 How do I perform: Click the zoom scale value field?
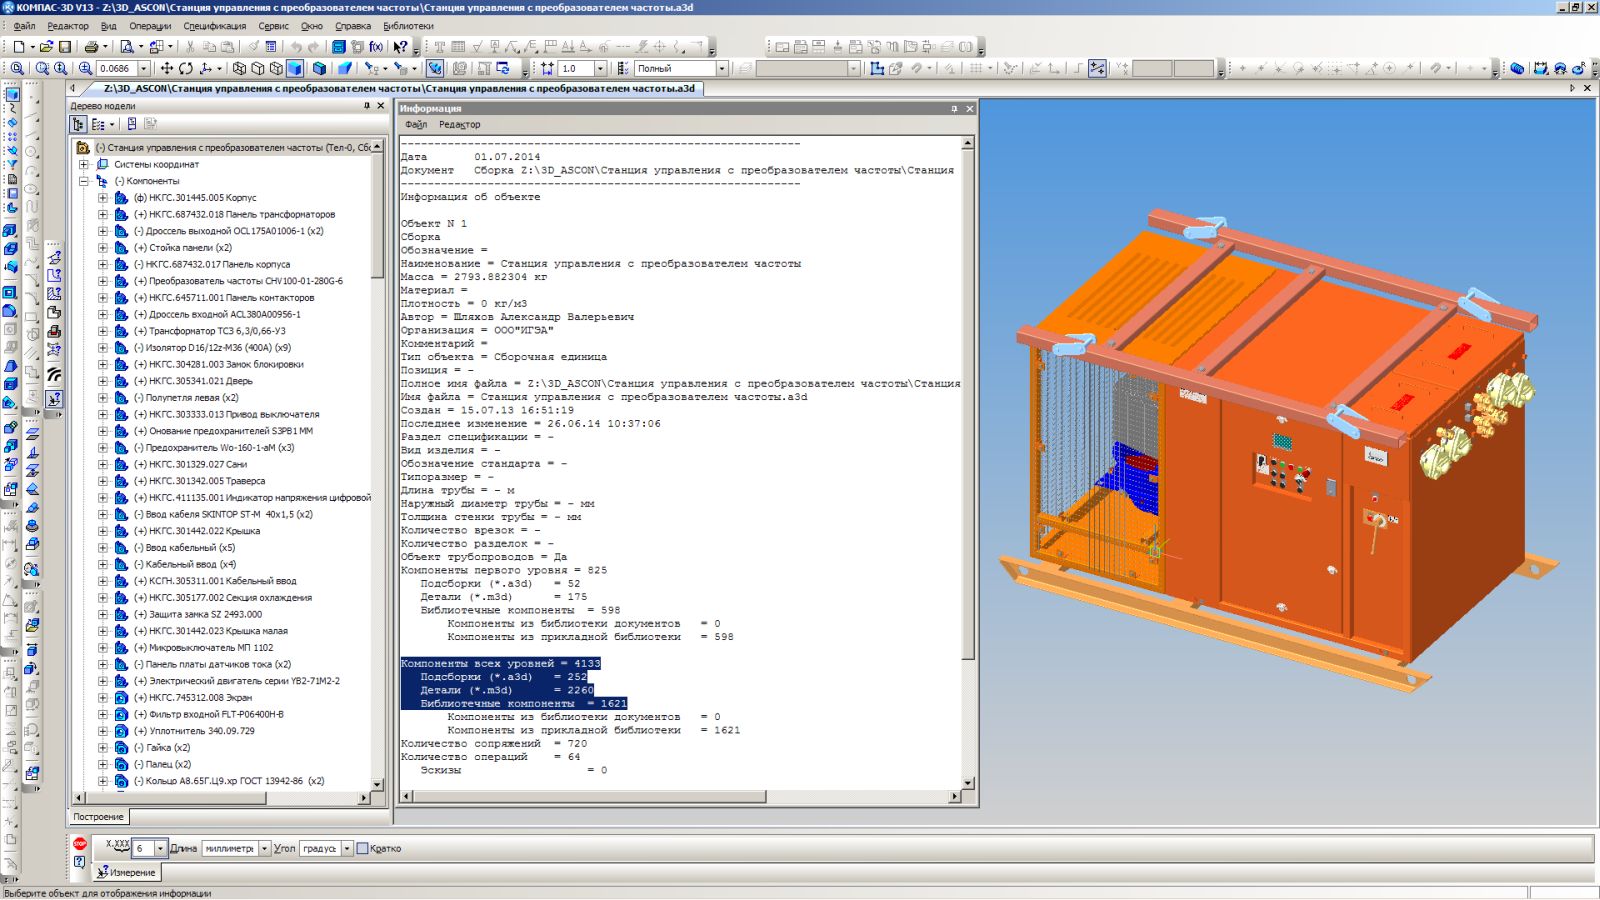[x=115, y=68]
